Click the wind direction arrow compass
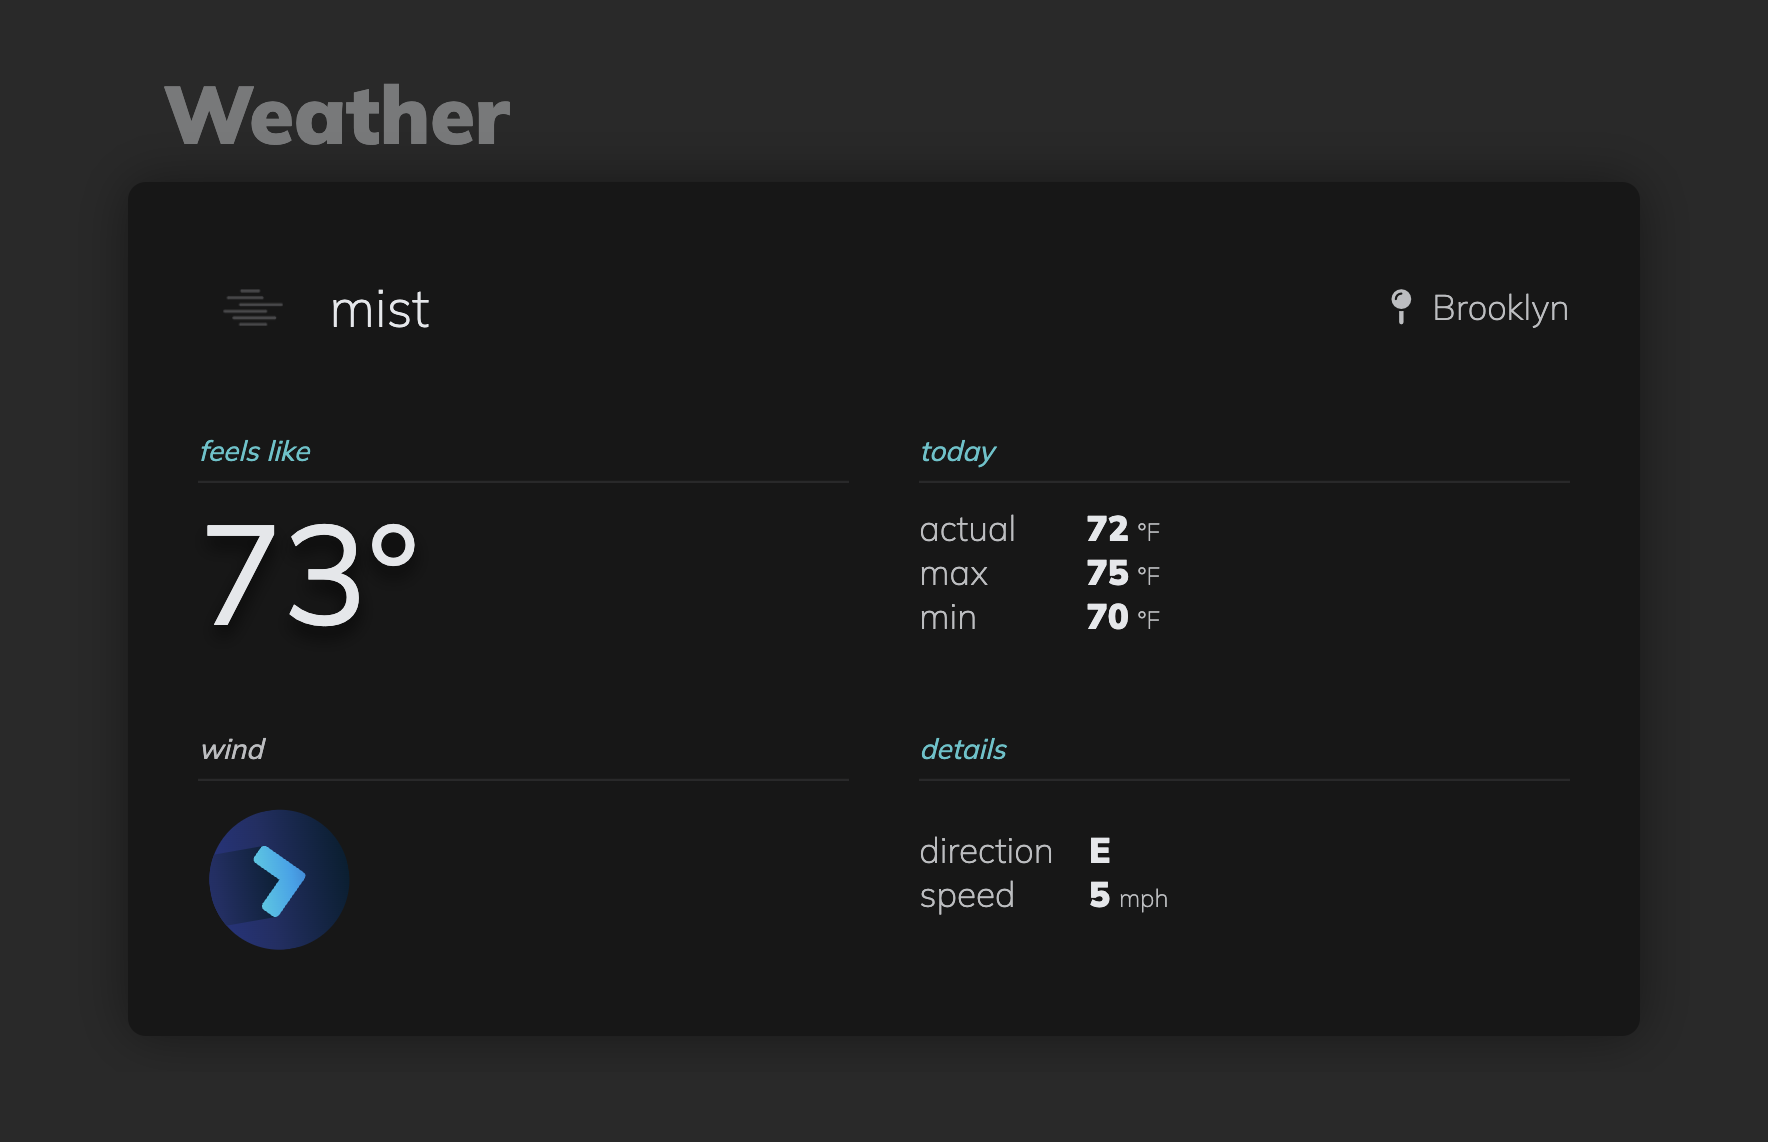 pos(279,880)
